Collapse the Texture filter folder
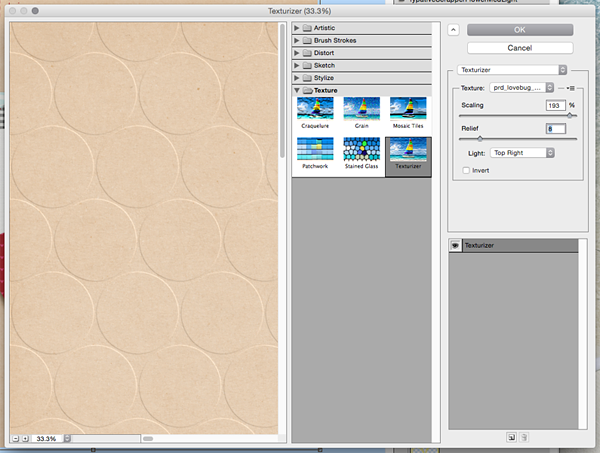The height and width of the screenshot is (453, 600). click(x=297, y=90)
